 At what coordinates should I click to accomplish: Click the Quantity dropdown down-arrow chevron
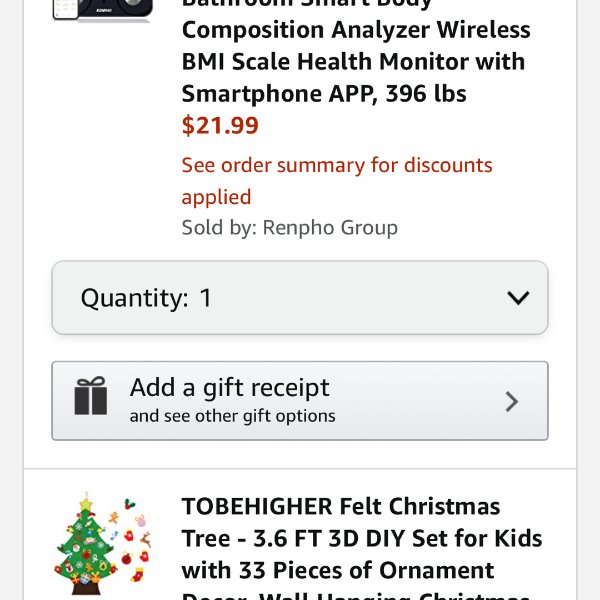(x=518, y=298)
